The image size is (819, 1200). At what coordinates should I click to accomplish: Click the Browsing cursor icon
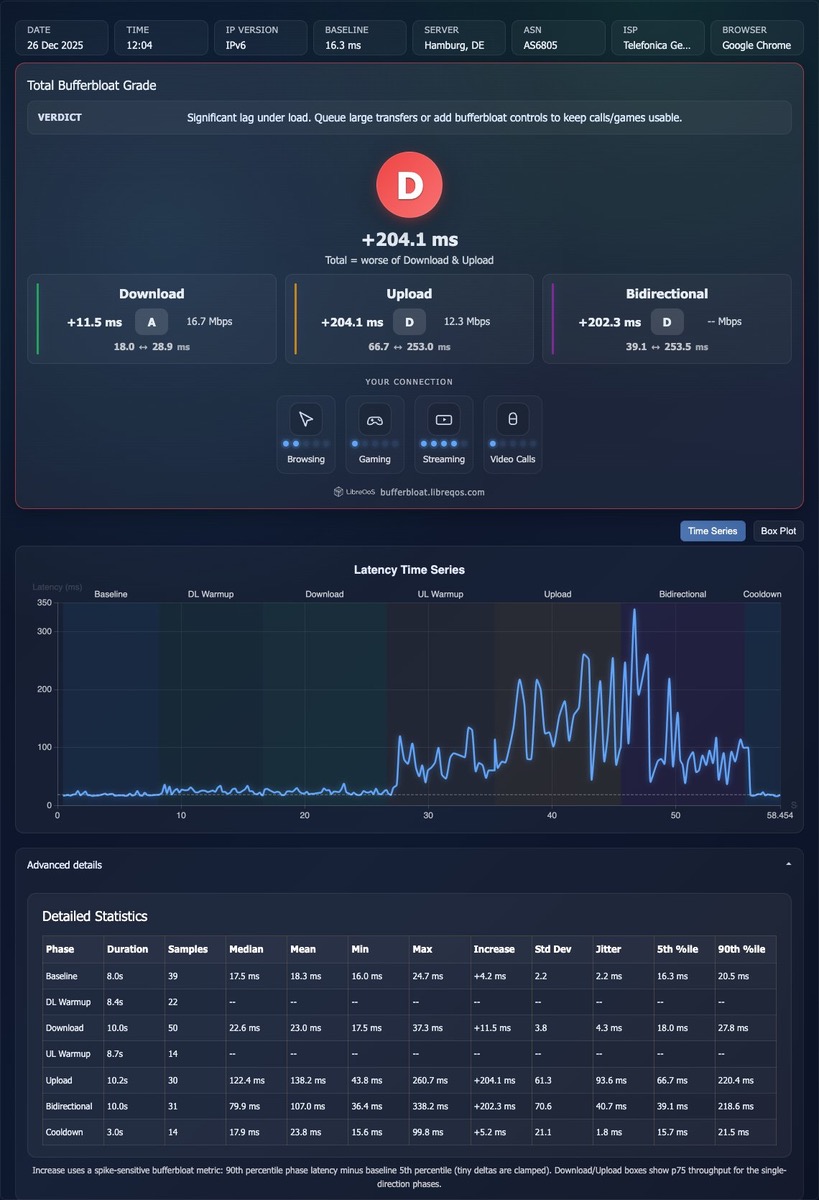tap(306, 419)
